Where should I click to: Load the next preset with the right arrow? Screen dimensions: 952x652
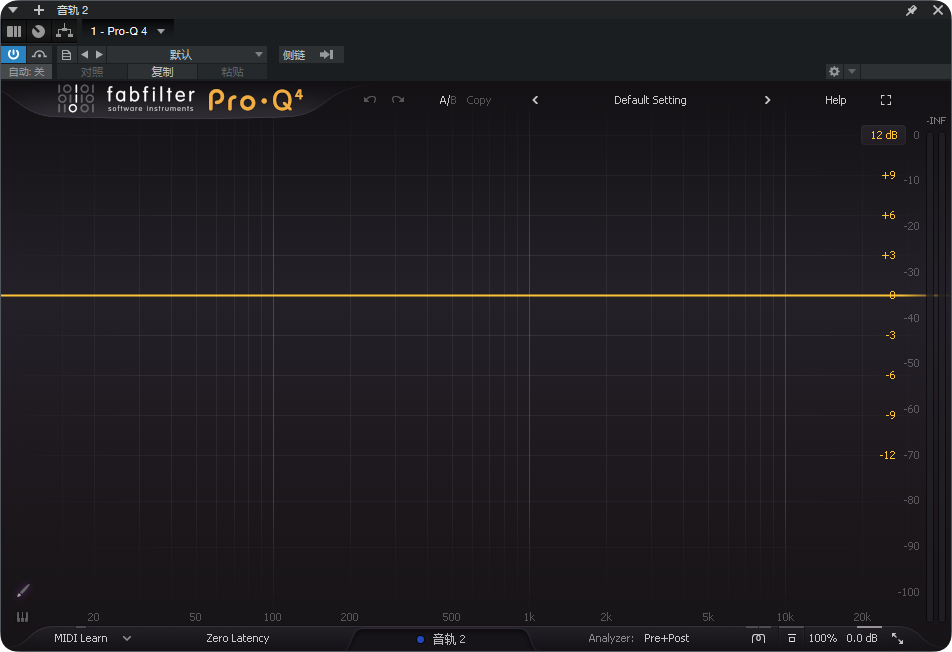point(100,55)
